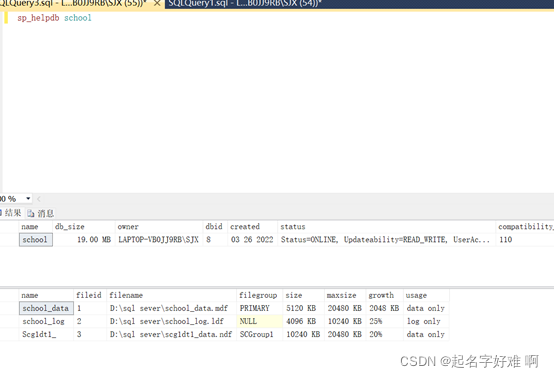
Task: Select the SQLQuery3.sql tab
Action: click(x=74, y=4)
